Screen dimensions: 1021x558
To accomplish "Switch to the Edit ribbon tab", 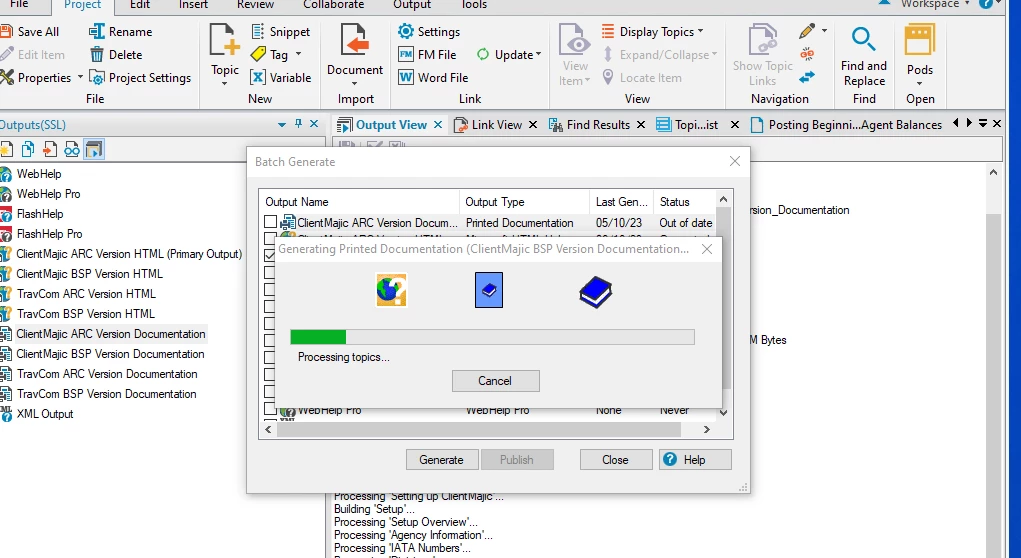I will [x=140, y=4].
